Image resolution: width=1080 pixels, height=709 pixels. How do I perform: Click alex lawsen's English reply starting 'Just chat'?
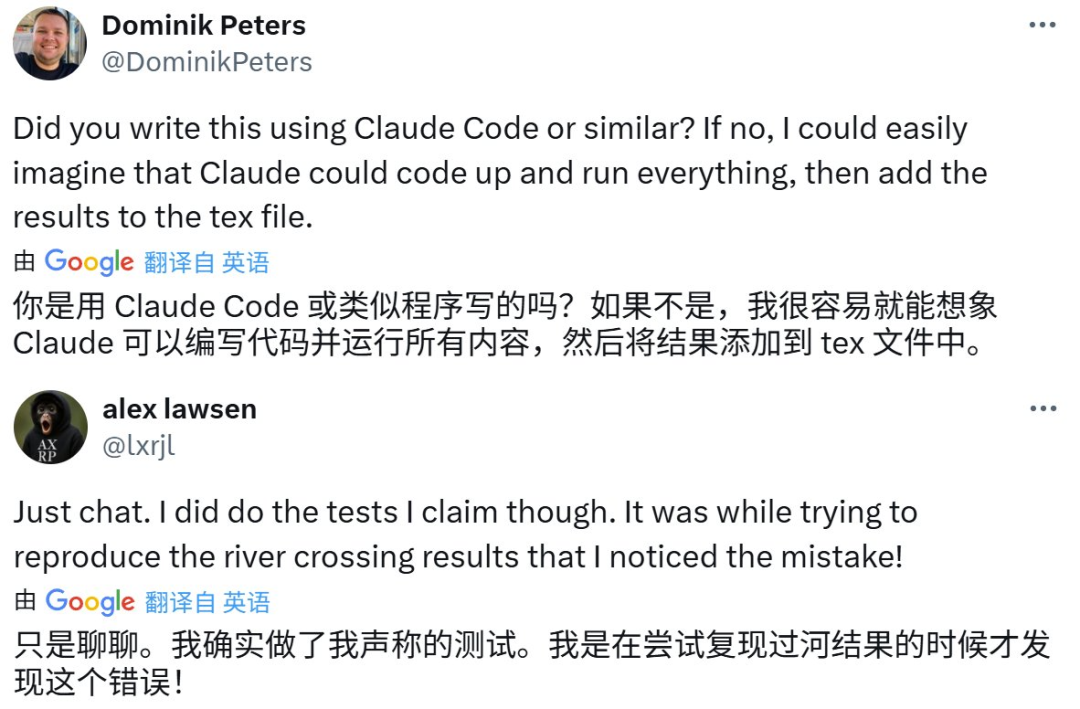point(465,535)
